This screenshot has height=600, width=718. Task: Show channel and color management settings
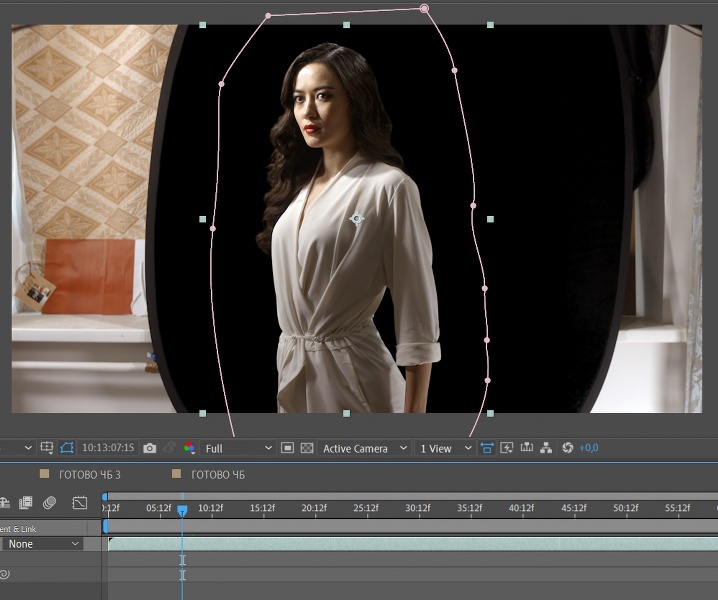[189, 448]
